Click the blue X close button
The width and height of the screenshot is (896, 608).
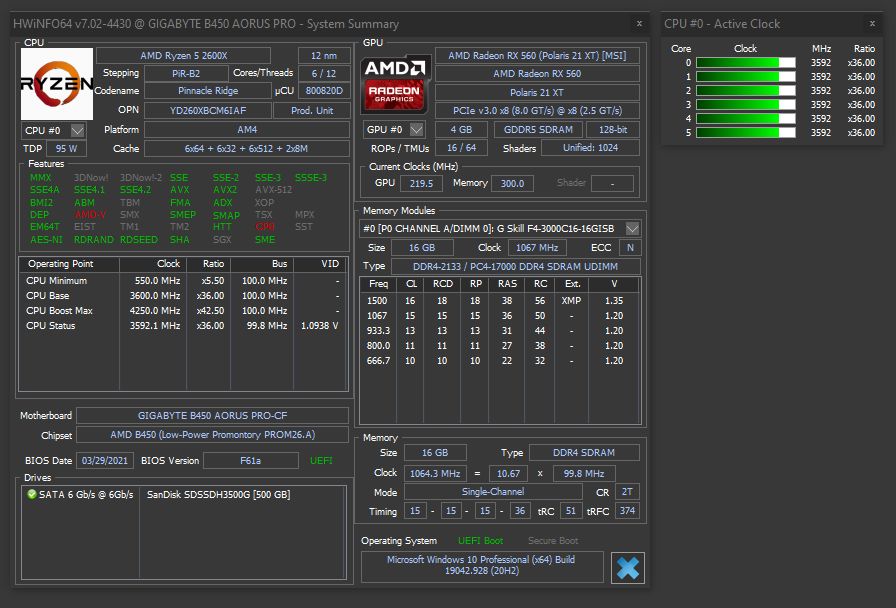click(627, 567)
